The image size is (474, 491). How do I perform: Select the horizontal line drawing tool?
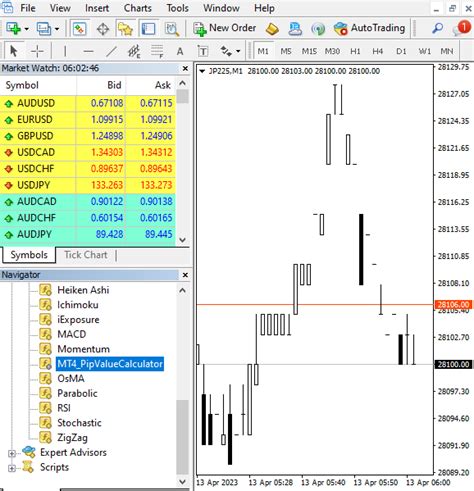pyautogui.click(x=88, y=51)
